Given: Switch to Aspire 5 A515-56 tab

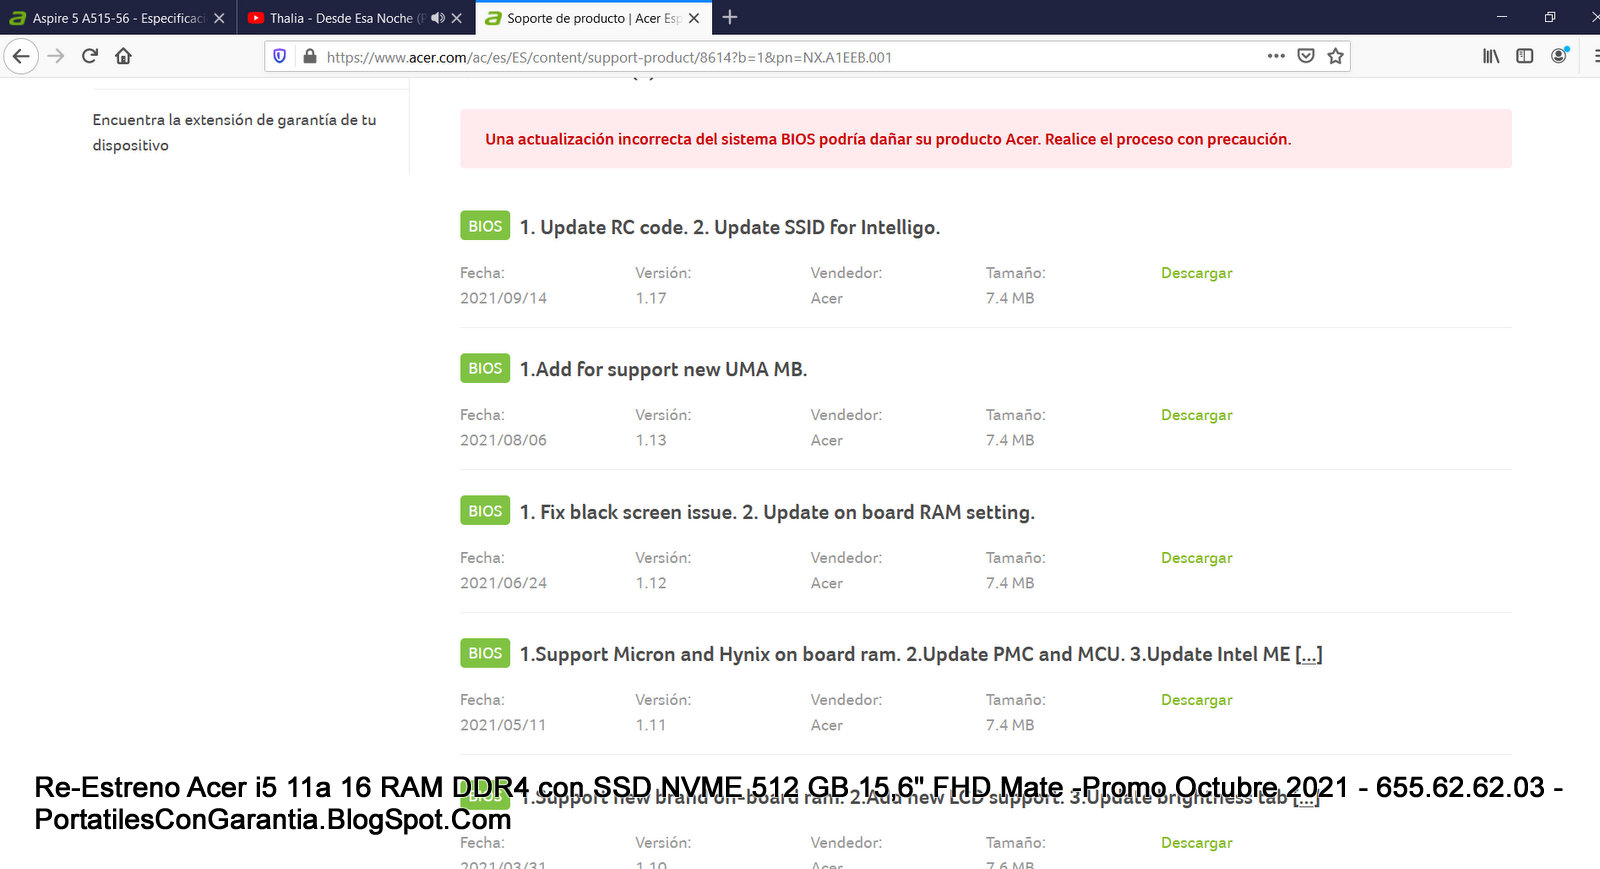Looking at the screenshot, I should click(x=118, y=18).
